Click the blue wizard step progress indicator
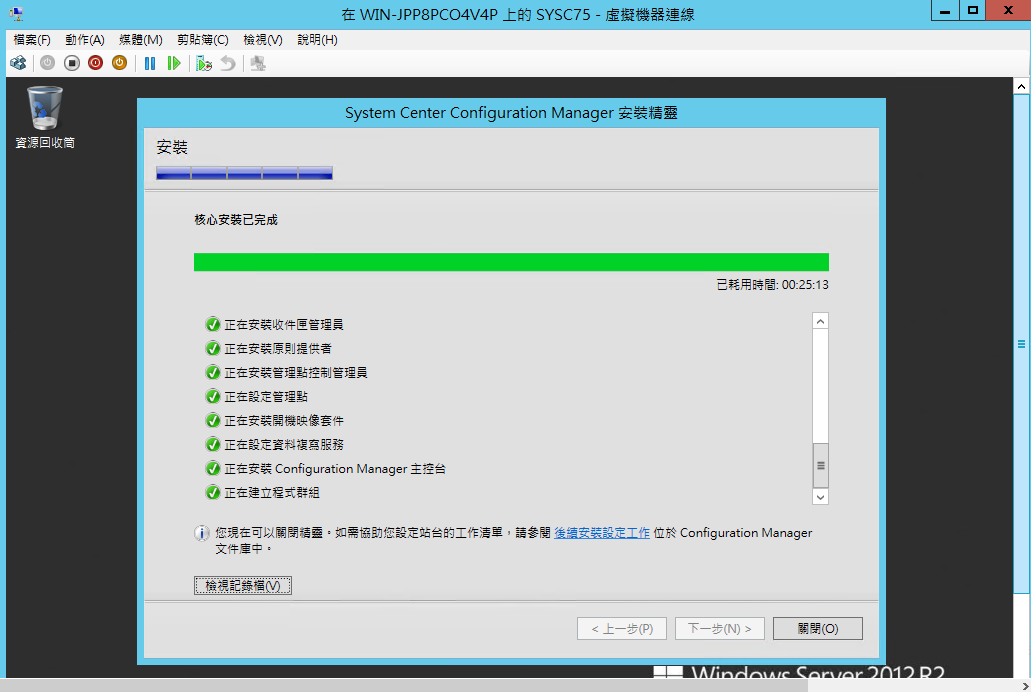Viewport: 1031px width, 692px height. (244, 173)
